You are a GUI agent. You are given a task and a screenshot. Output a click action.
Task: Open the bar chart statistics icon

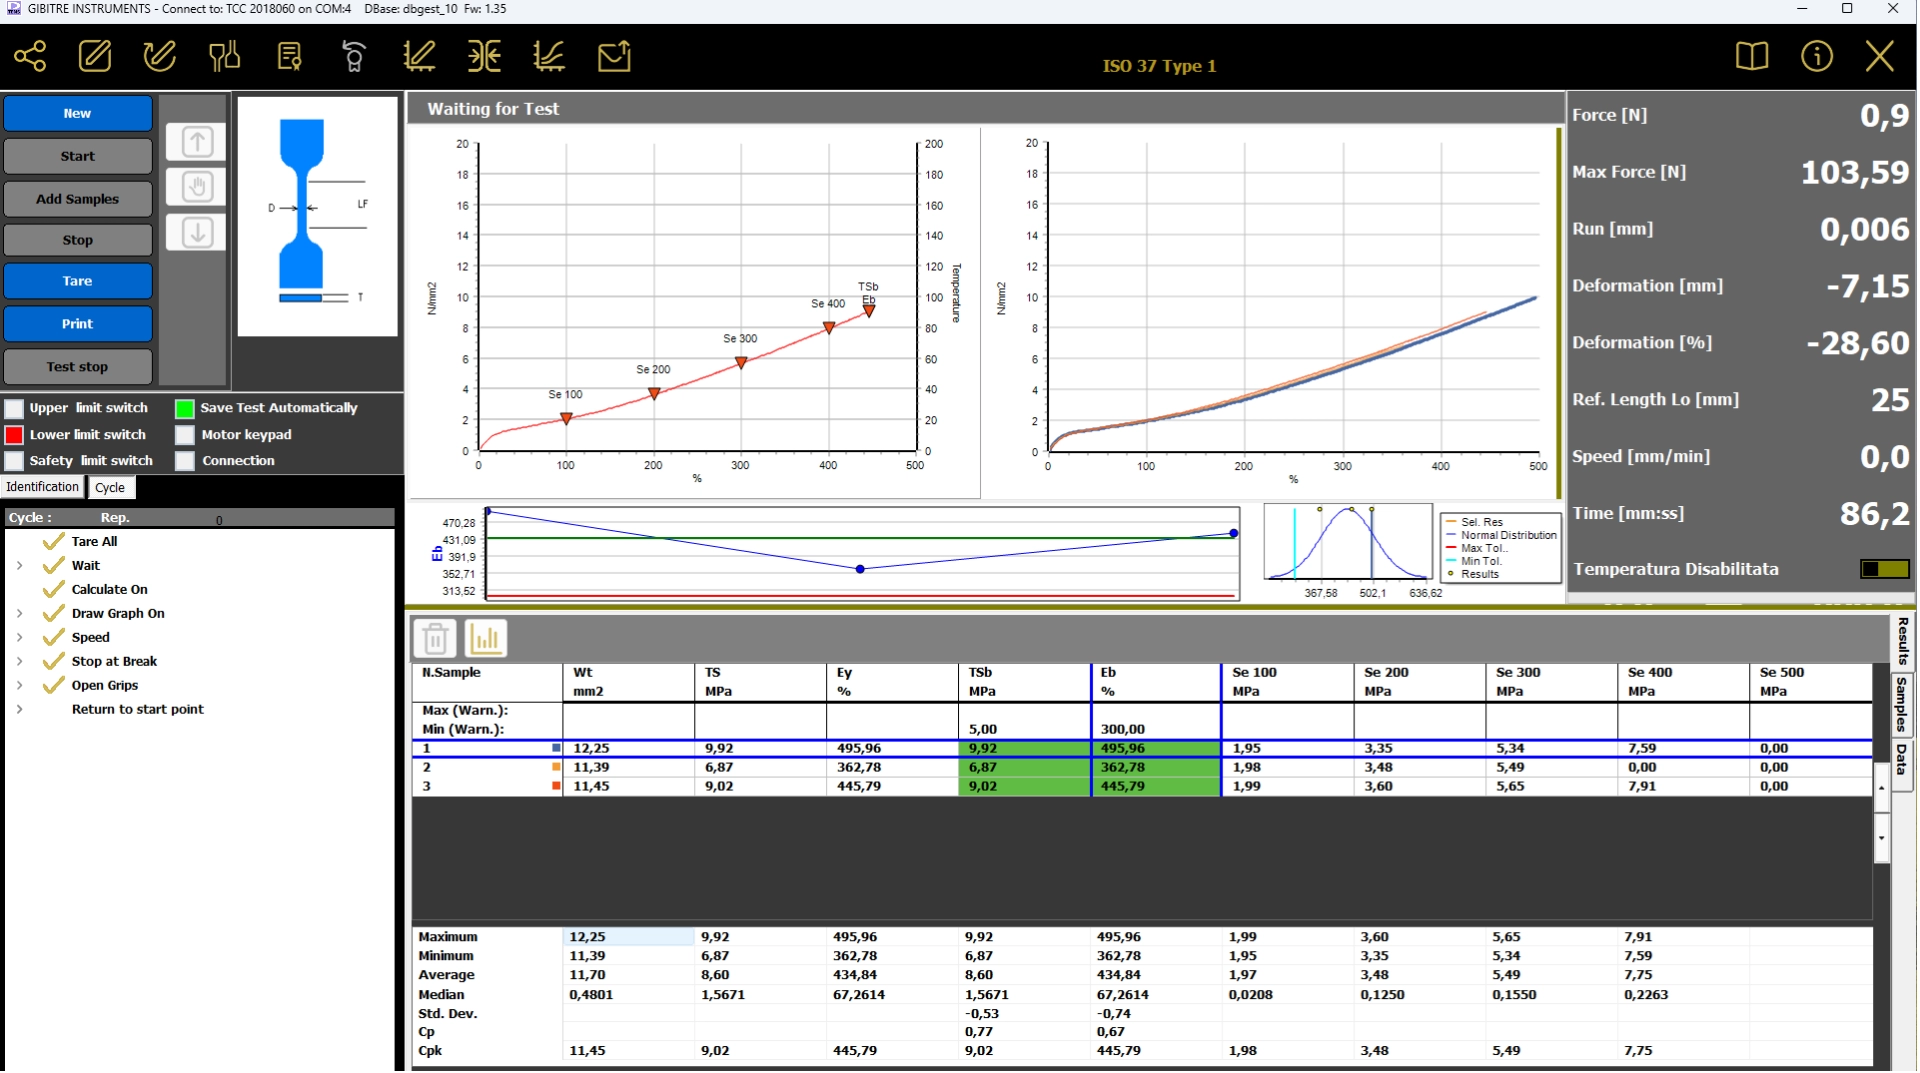486,638
